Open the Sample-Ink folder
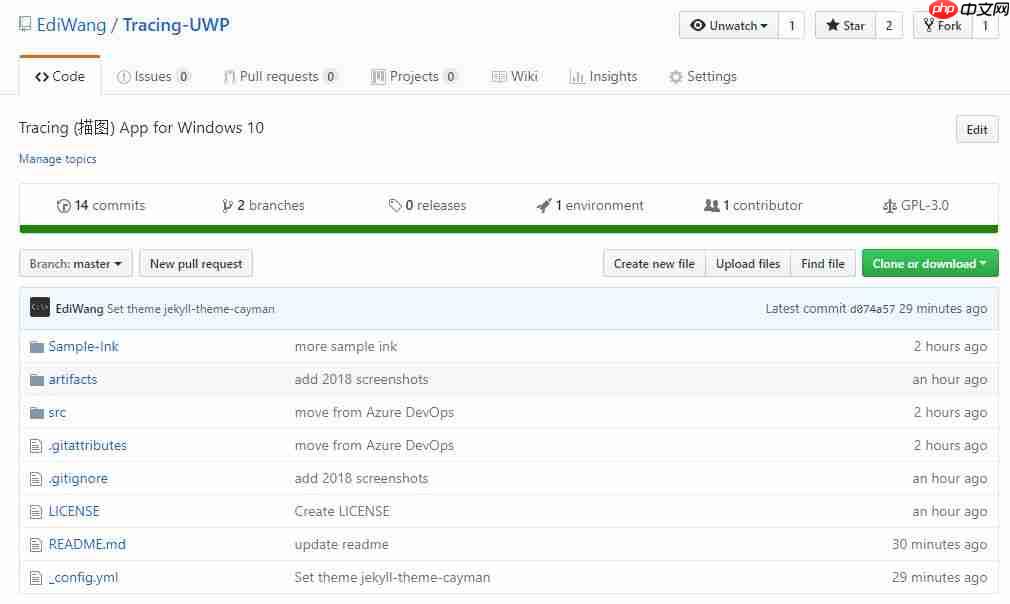Screen dimensions: 1010x604 83,346
